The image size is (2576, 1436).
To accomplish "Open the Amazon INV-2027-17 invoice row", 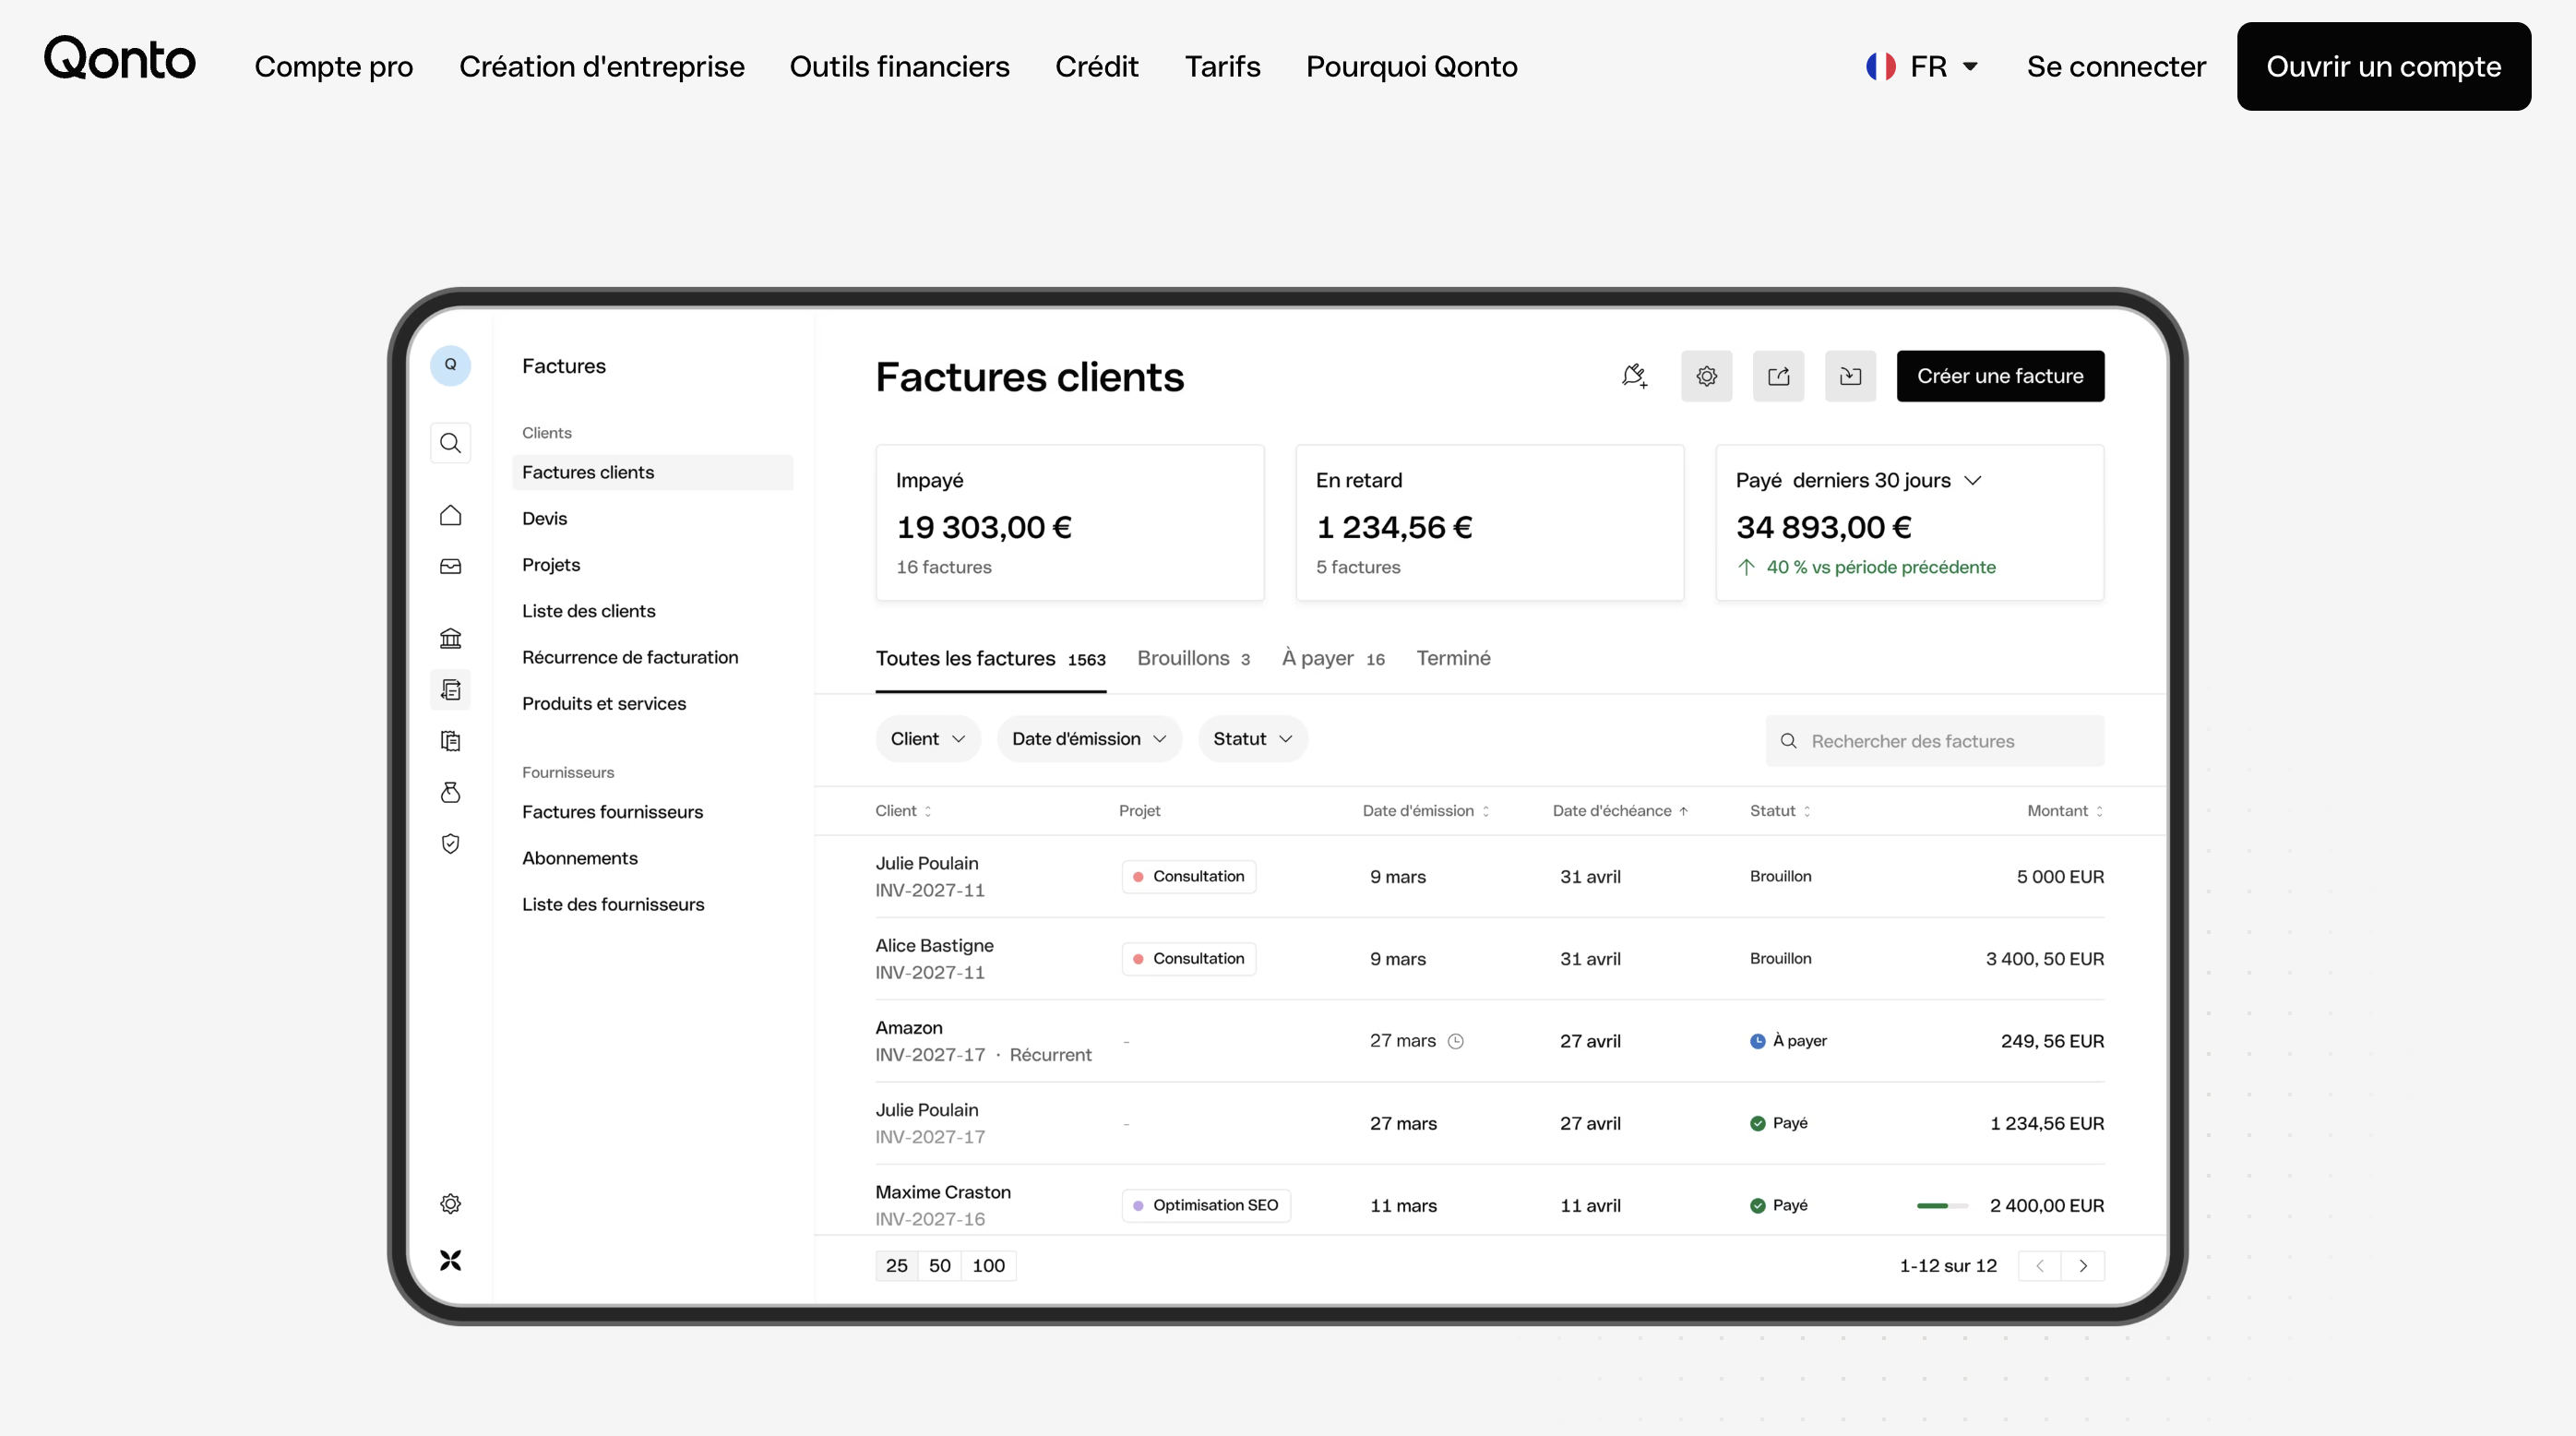I will [1490, 1041].
